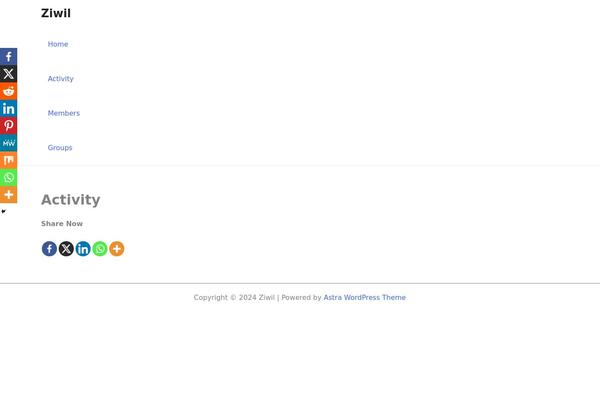Follow the Astra WordPress Theme link
Viewport: 600px width, 400px height.
(x=364, y=297)
